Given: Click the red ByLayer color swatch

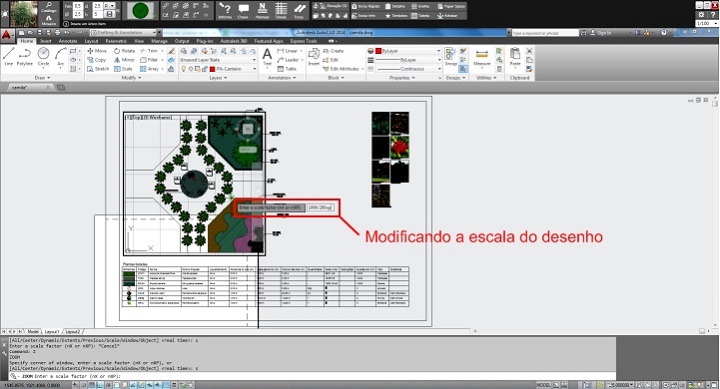Looking at the screenshot, I should click(379, 51).
